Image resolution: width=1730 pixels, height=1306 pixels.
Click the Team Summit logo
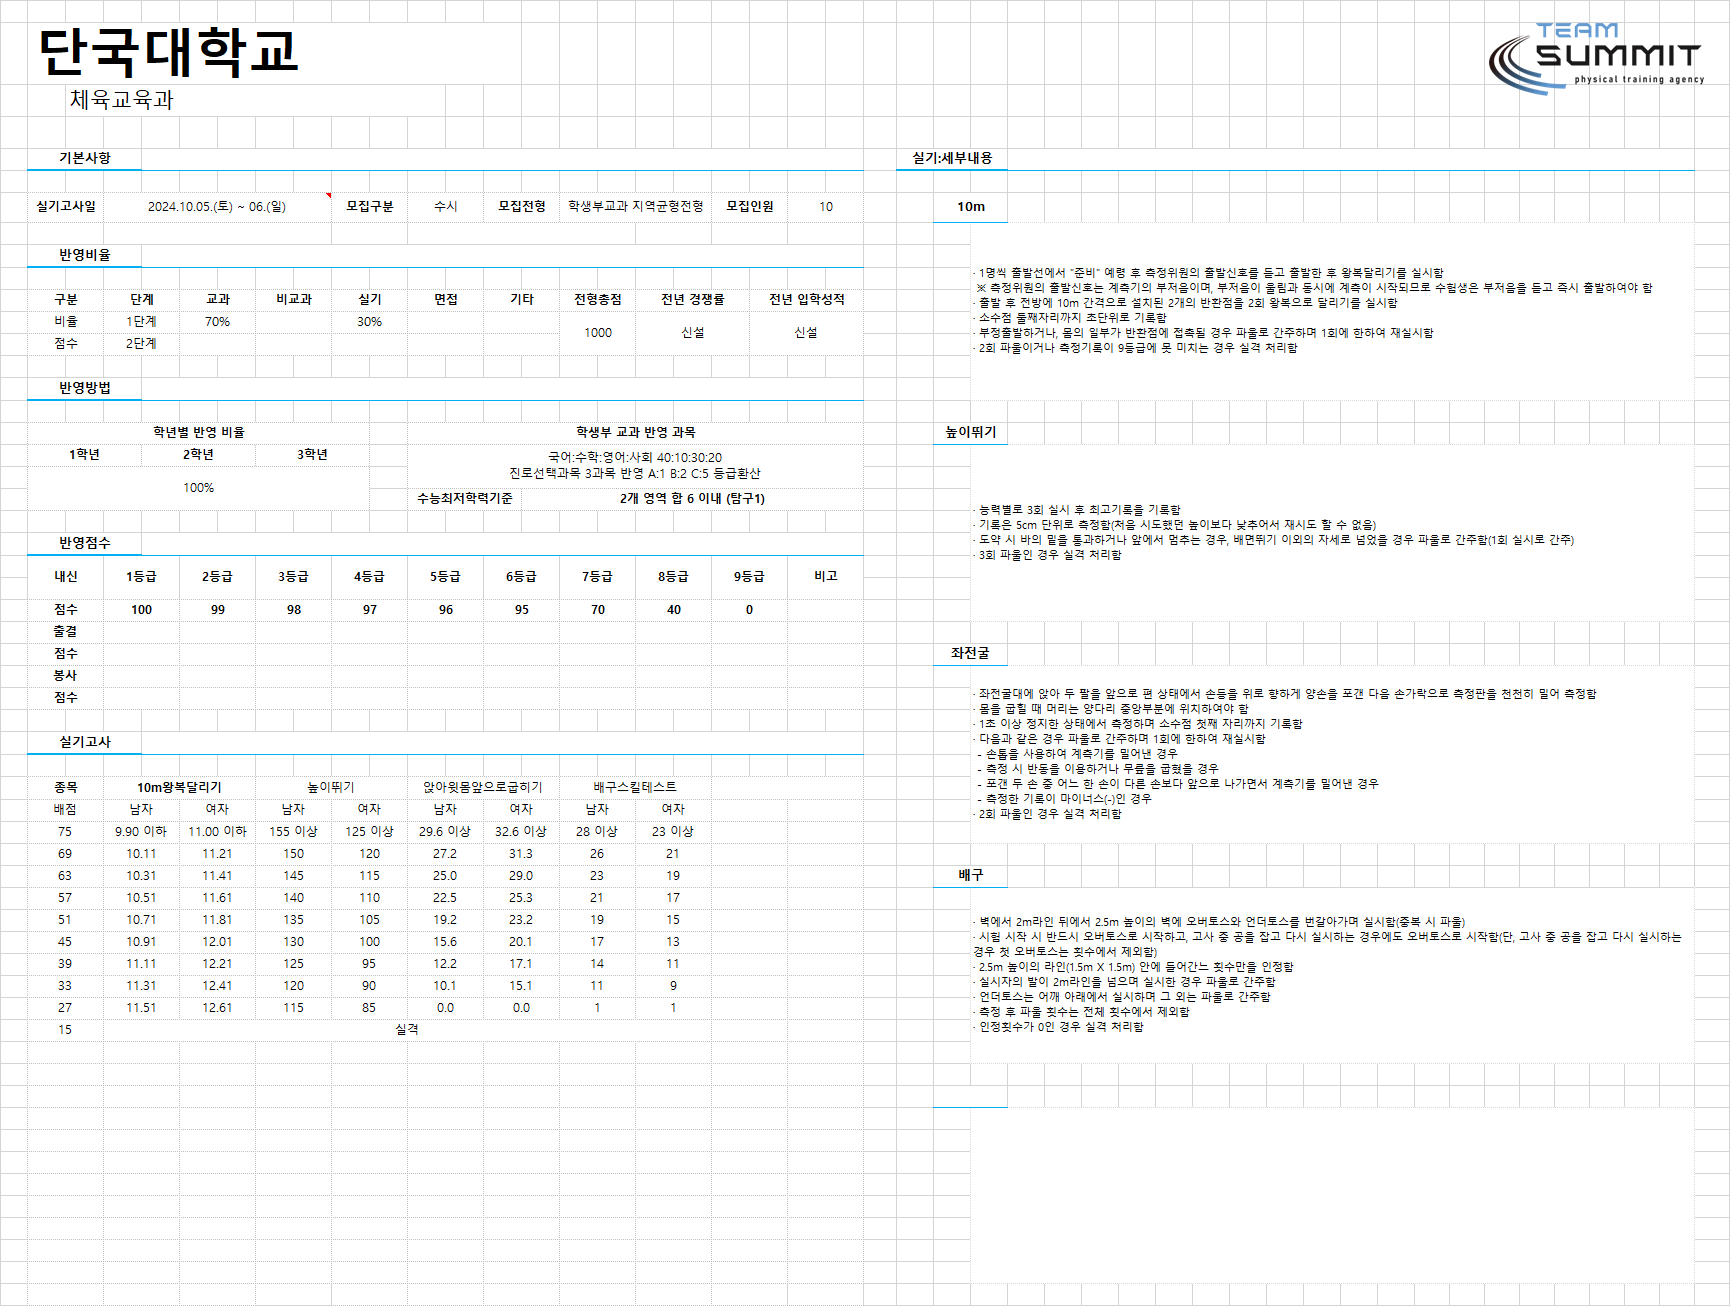click(1596, 58)
